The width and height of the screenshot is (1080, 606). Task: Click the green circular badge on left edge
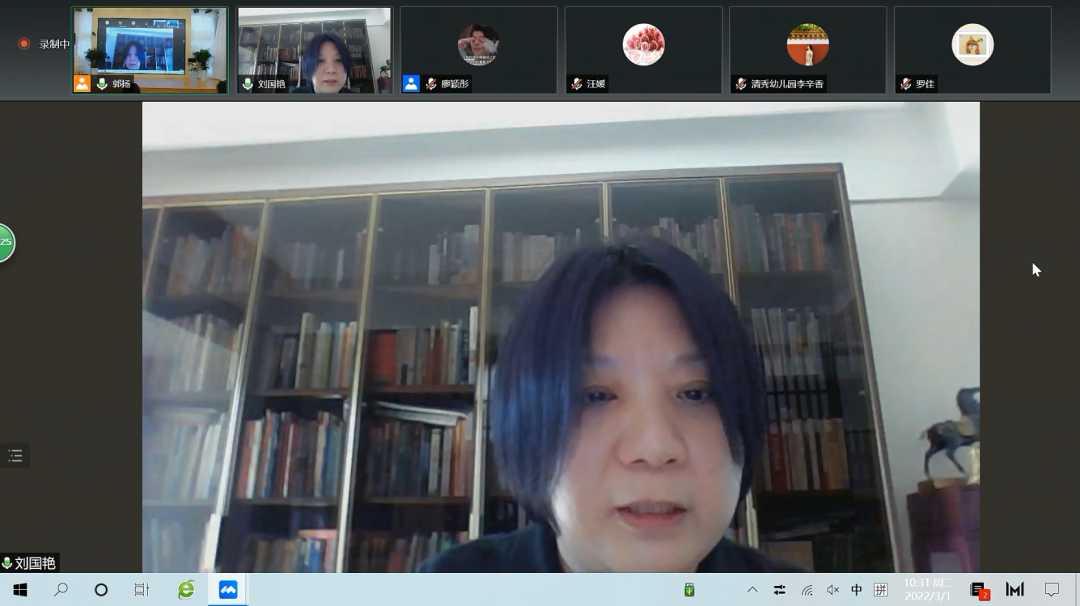[5, 242]
